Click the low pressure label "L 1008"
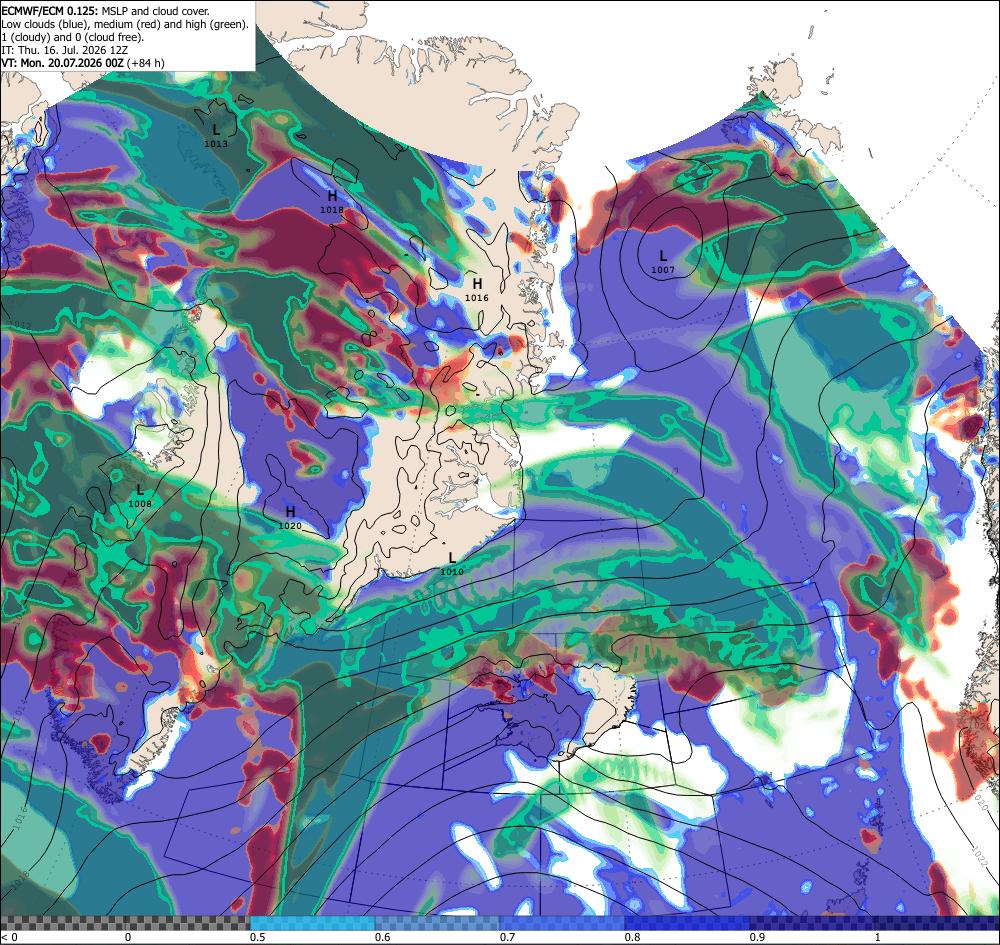The width and height of the screenshot is (1000, 945). click(140, 496)
